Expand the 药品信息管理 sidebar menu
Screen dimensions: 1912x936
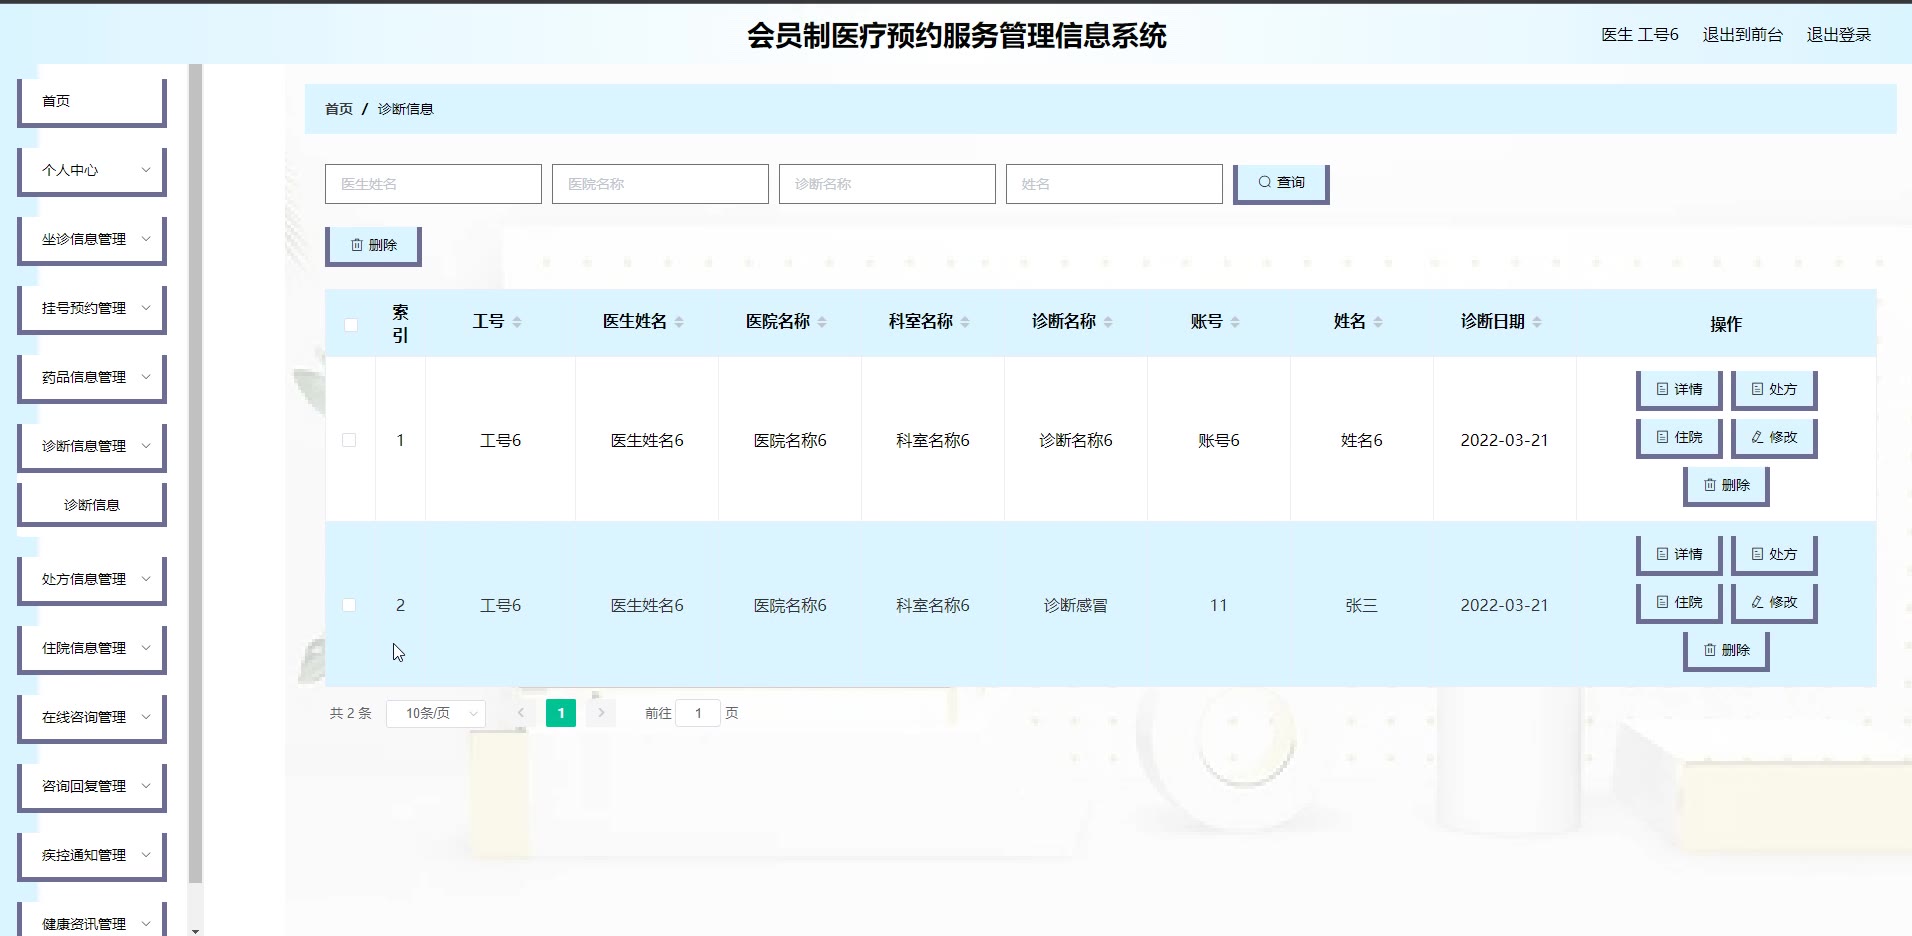pos(91,377)
